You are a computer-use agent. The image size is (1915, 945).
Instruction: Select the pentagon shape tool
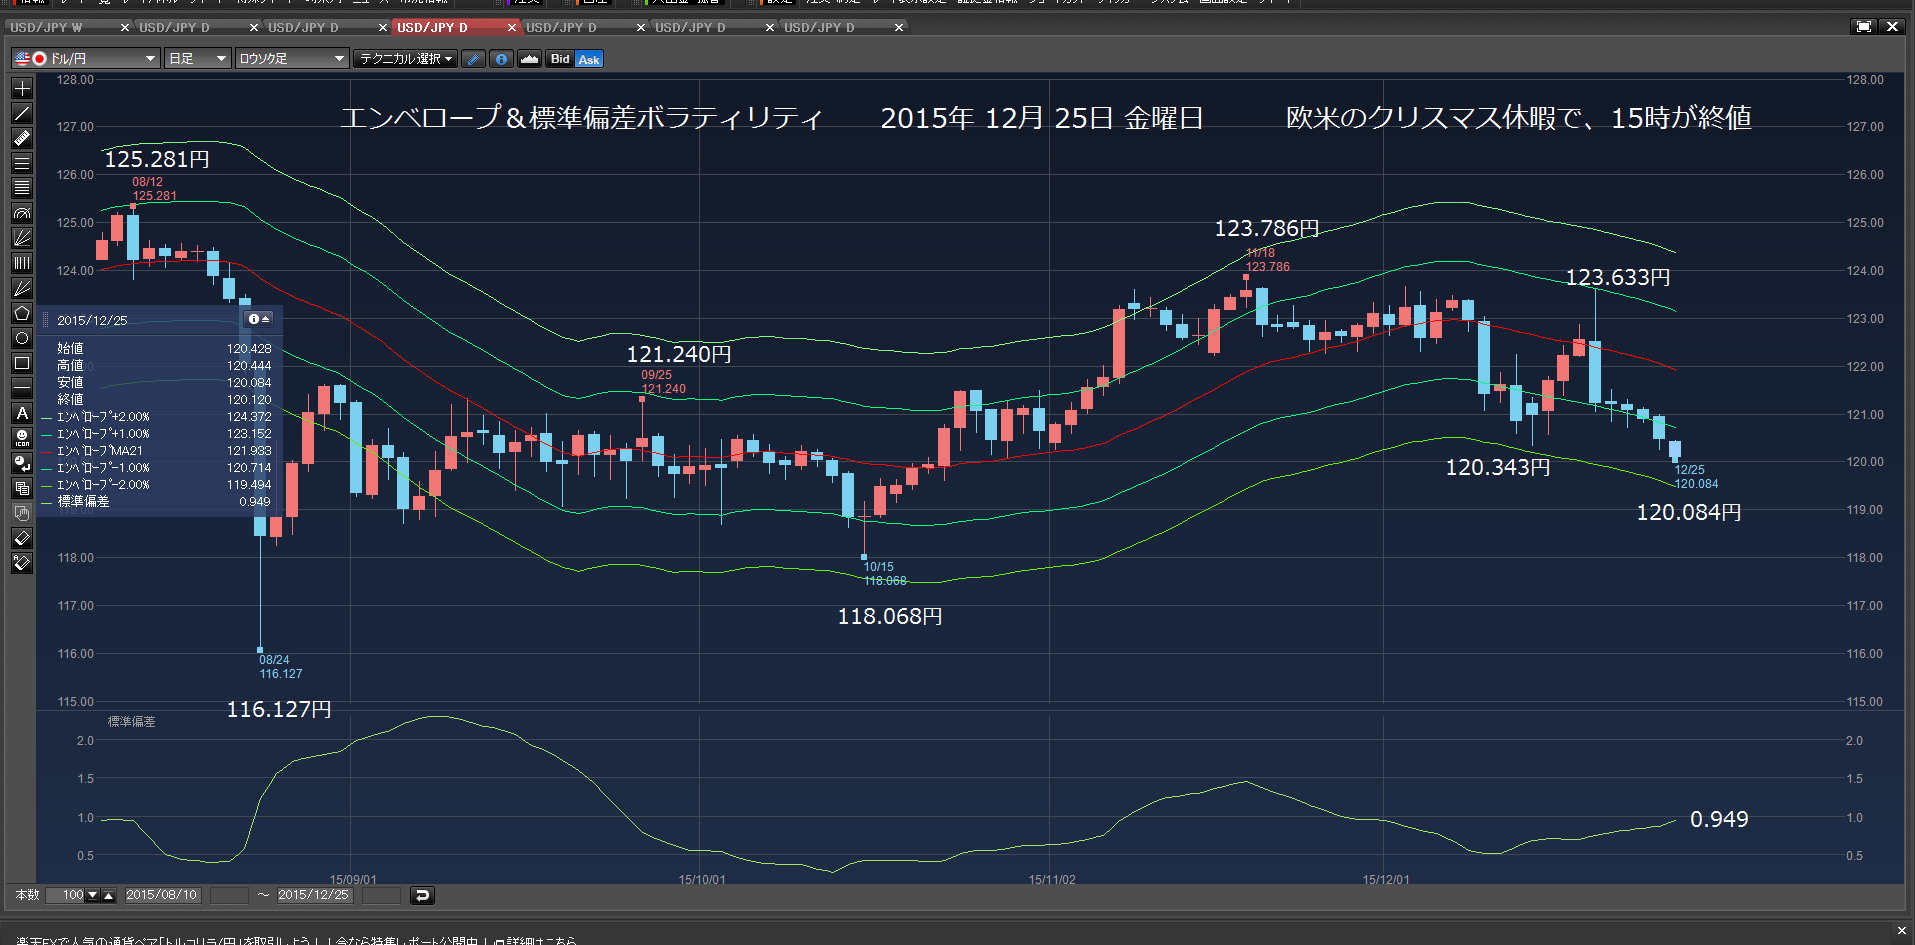pos(22,313)
